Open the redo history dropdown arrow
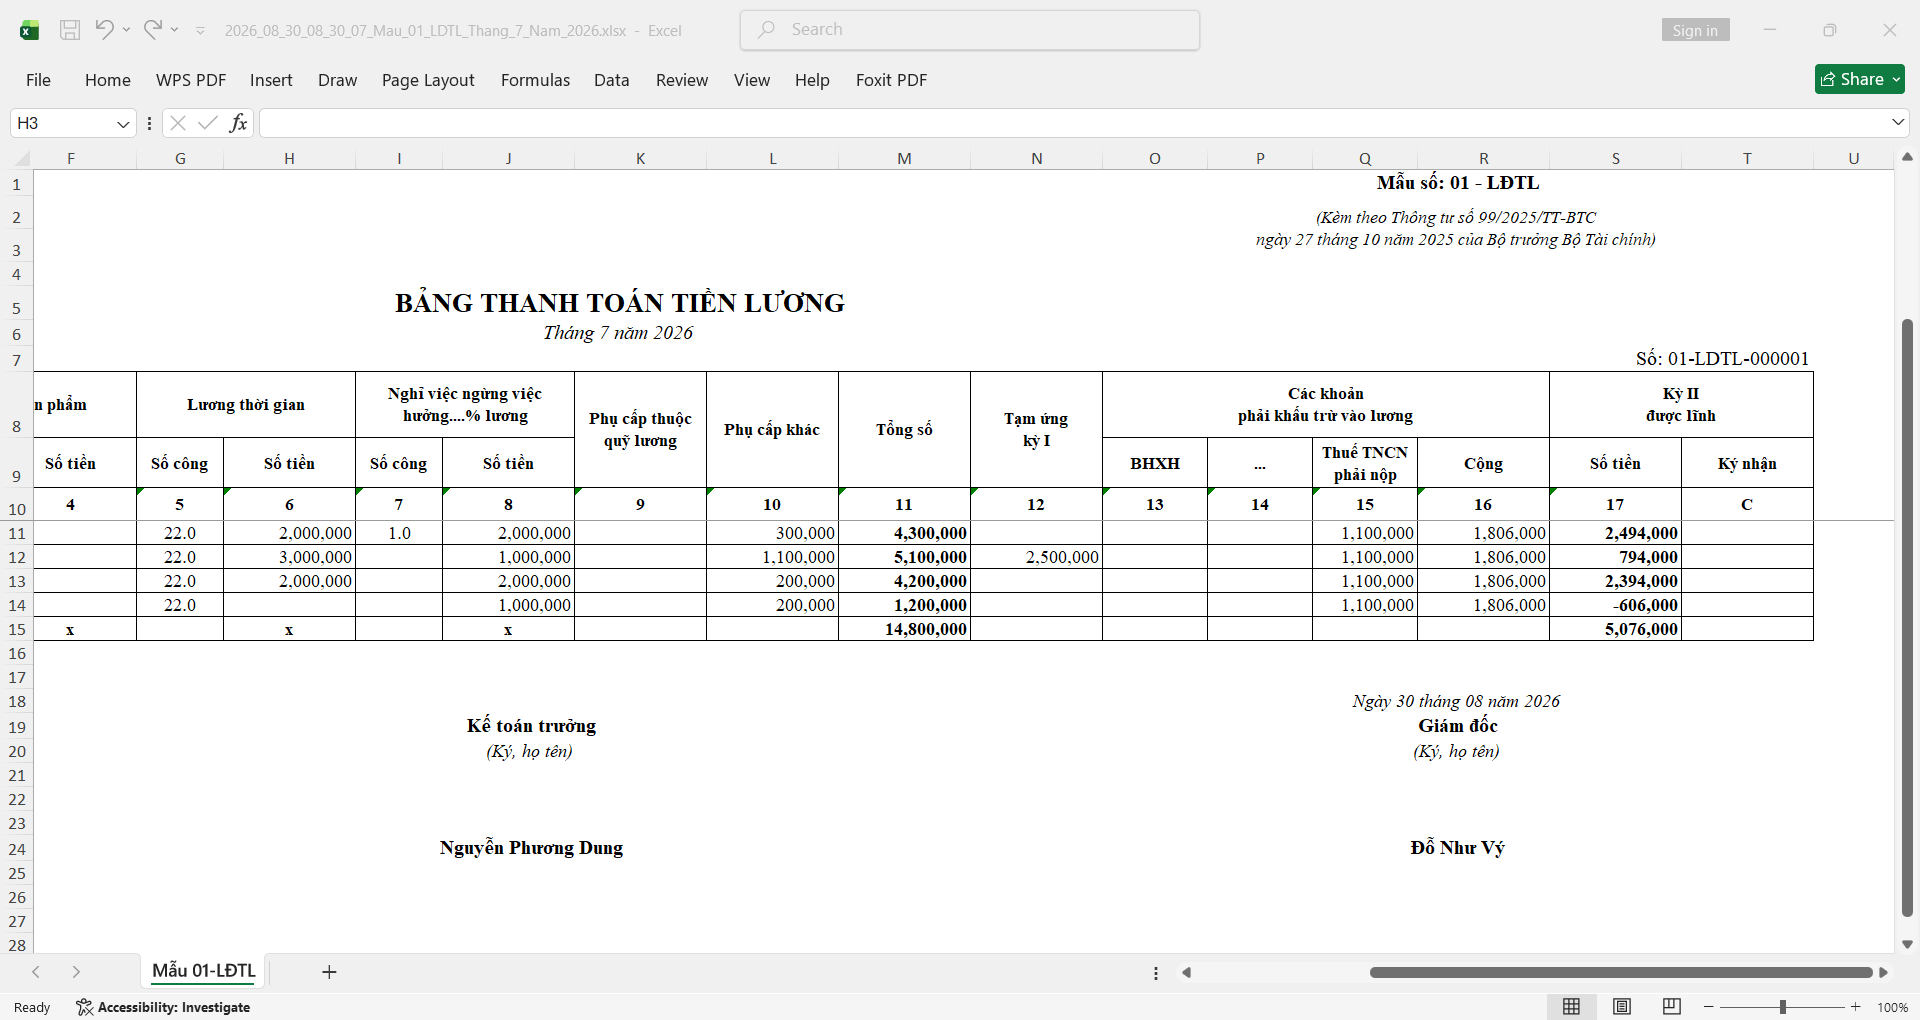The width and height of the screenshot is (1920, 1020). pos(174,30)
